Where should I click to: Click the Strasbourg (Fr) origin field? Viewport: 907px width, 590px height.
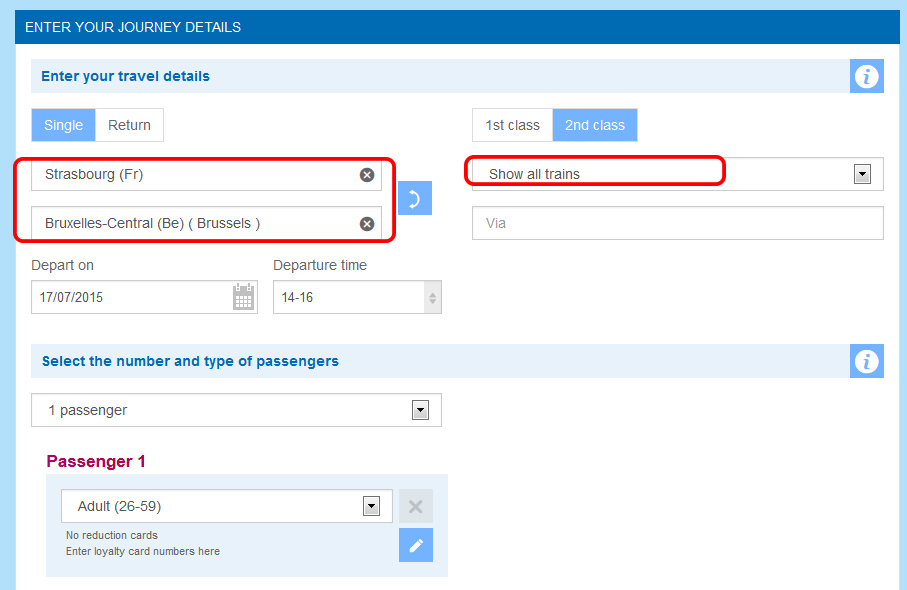206,175
